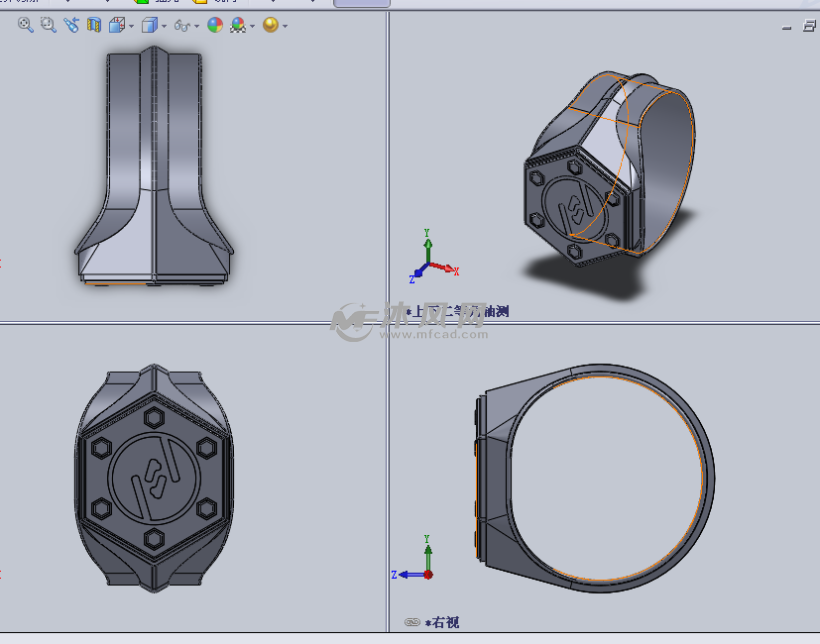Click the Display Style box icon
Image resolution: width=820 pixels, height=644 pixels.
148,25
